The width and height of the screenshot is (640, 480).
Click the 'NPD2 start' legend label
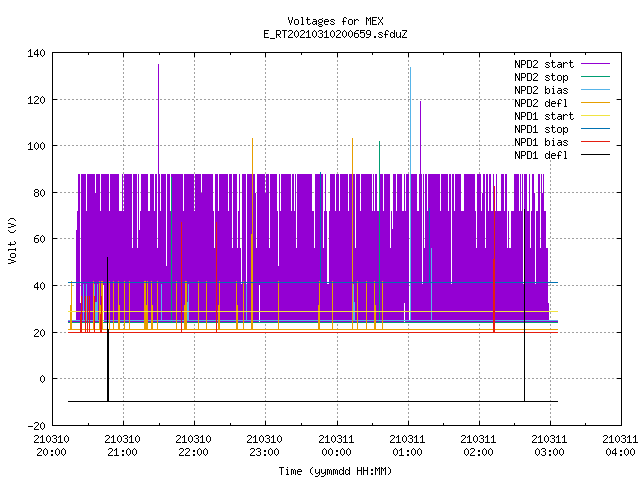pos(544,64)
